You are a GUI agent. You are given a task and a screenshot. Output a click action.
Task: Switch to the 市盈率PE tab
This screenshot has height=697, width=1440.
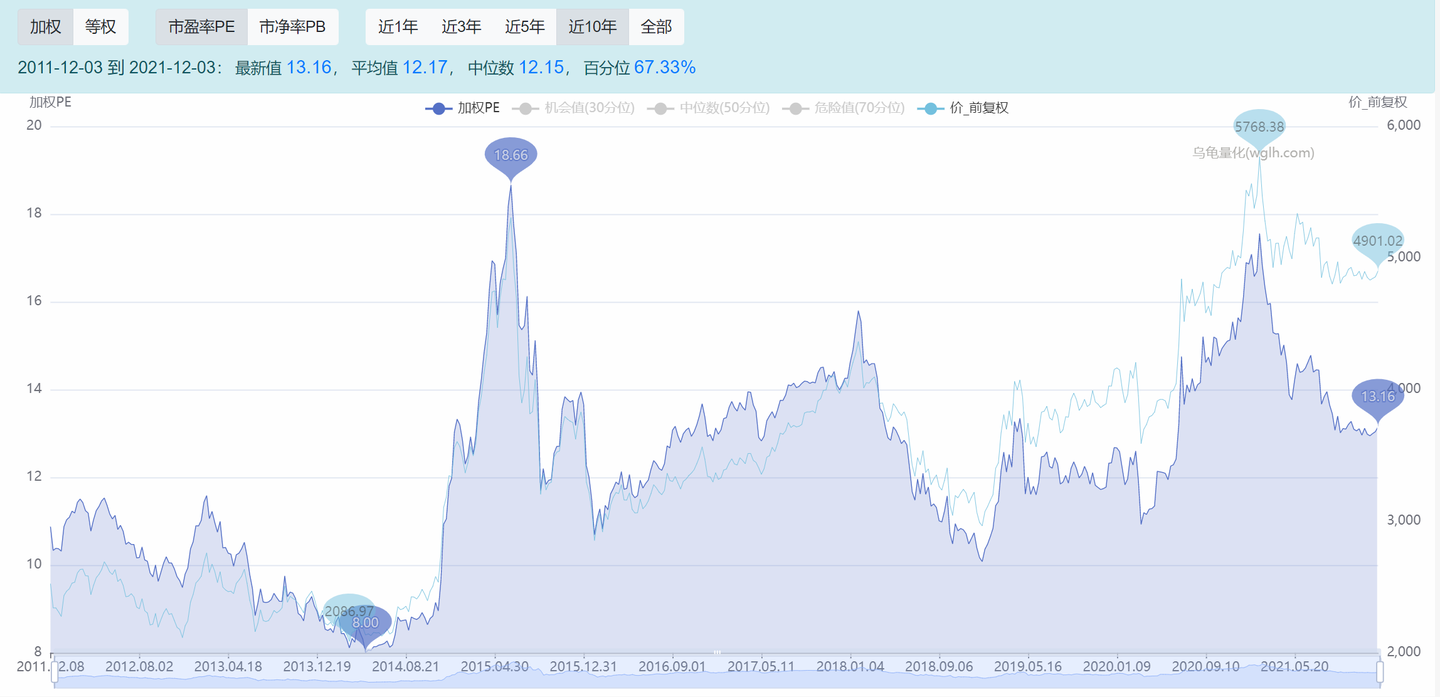(x=202, y=26)
